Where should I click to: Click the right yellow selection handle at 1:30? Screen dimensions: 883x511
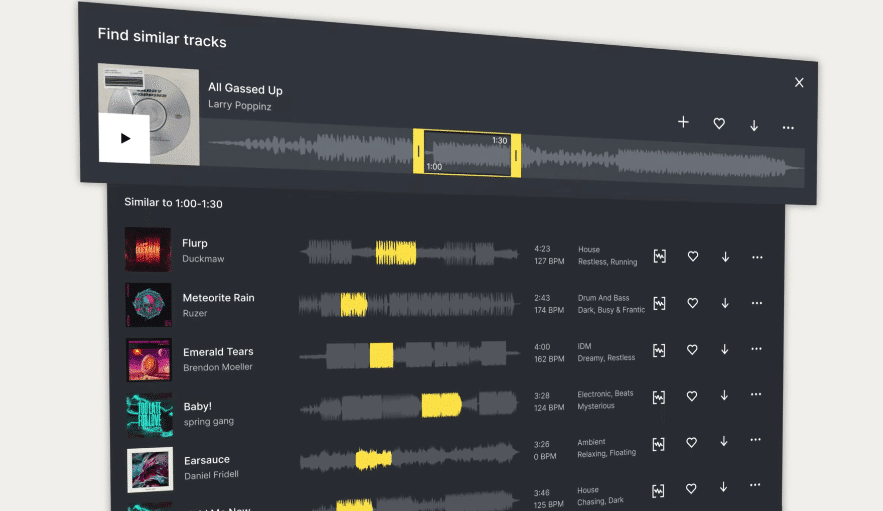pyautogui.click(x=516, y=155)
